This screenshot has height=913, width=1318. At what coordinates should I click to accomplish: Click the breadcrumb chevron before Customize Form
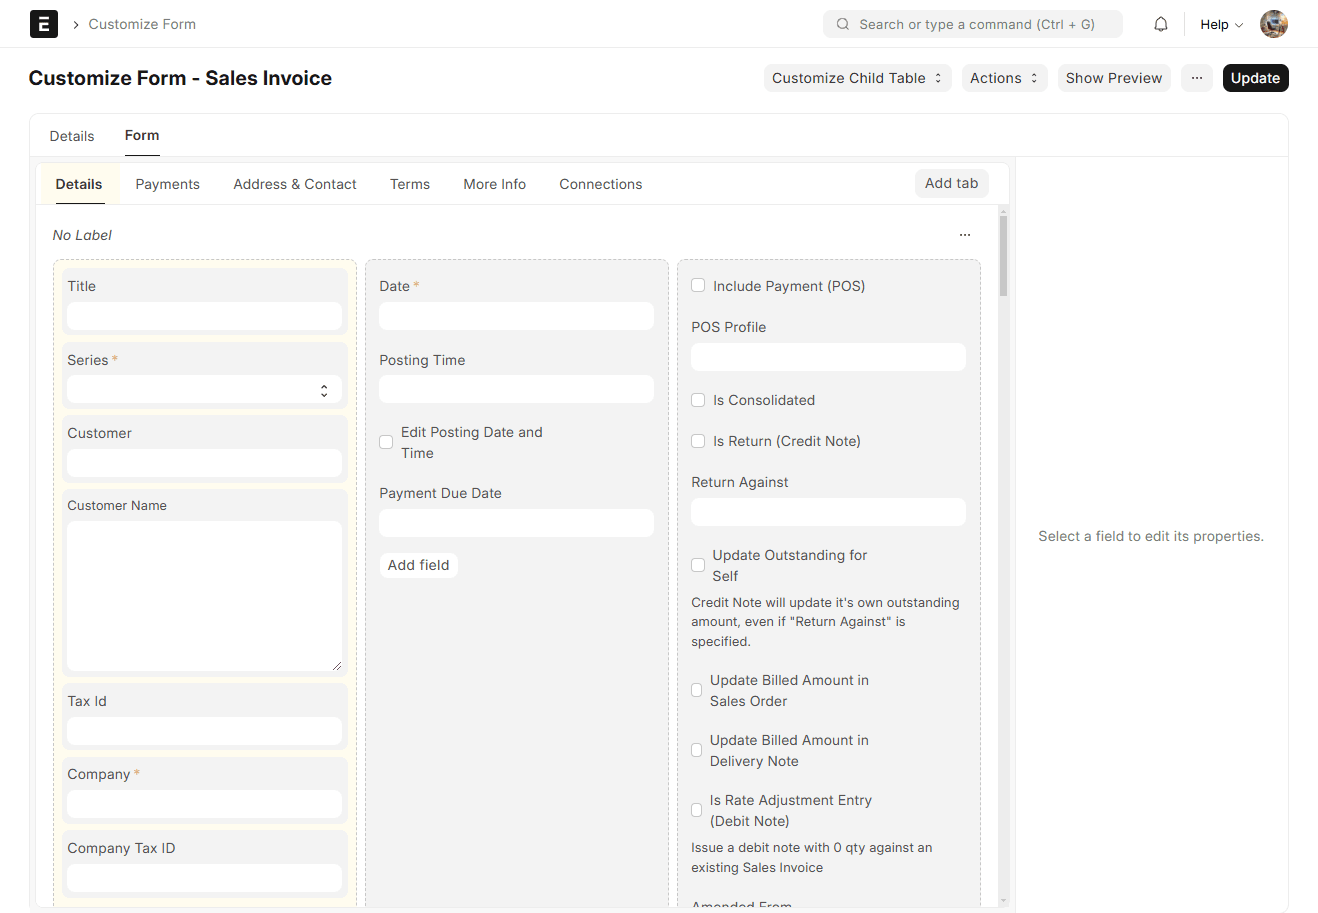click(x=76, y=24)
